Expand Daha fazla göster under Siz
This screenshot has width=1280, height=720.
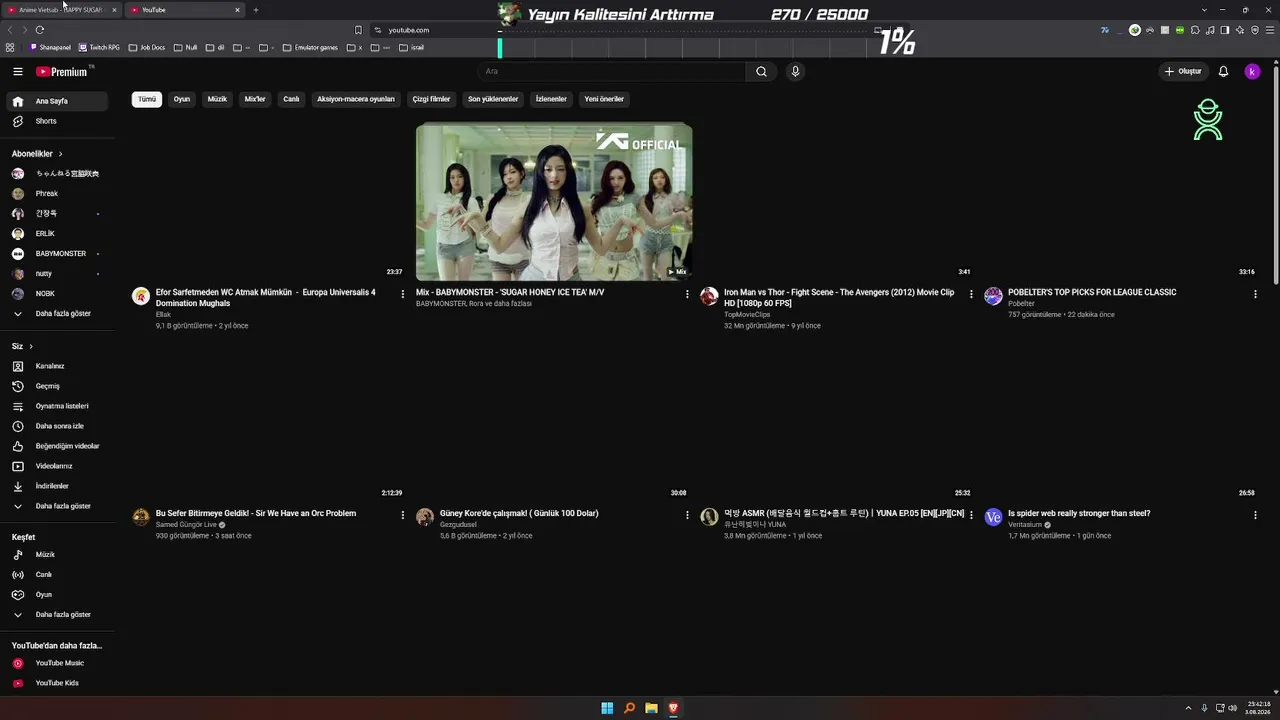click(58, 506)
